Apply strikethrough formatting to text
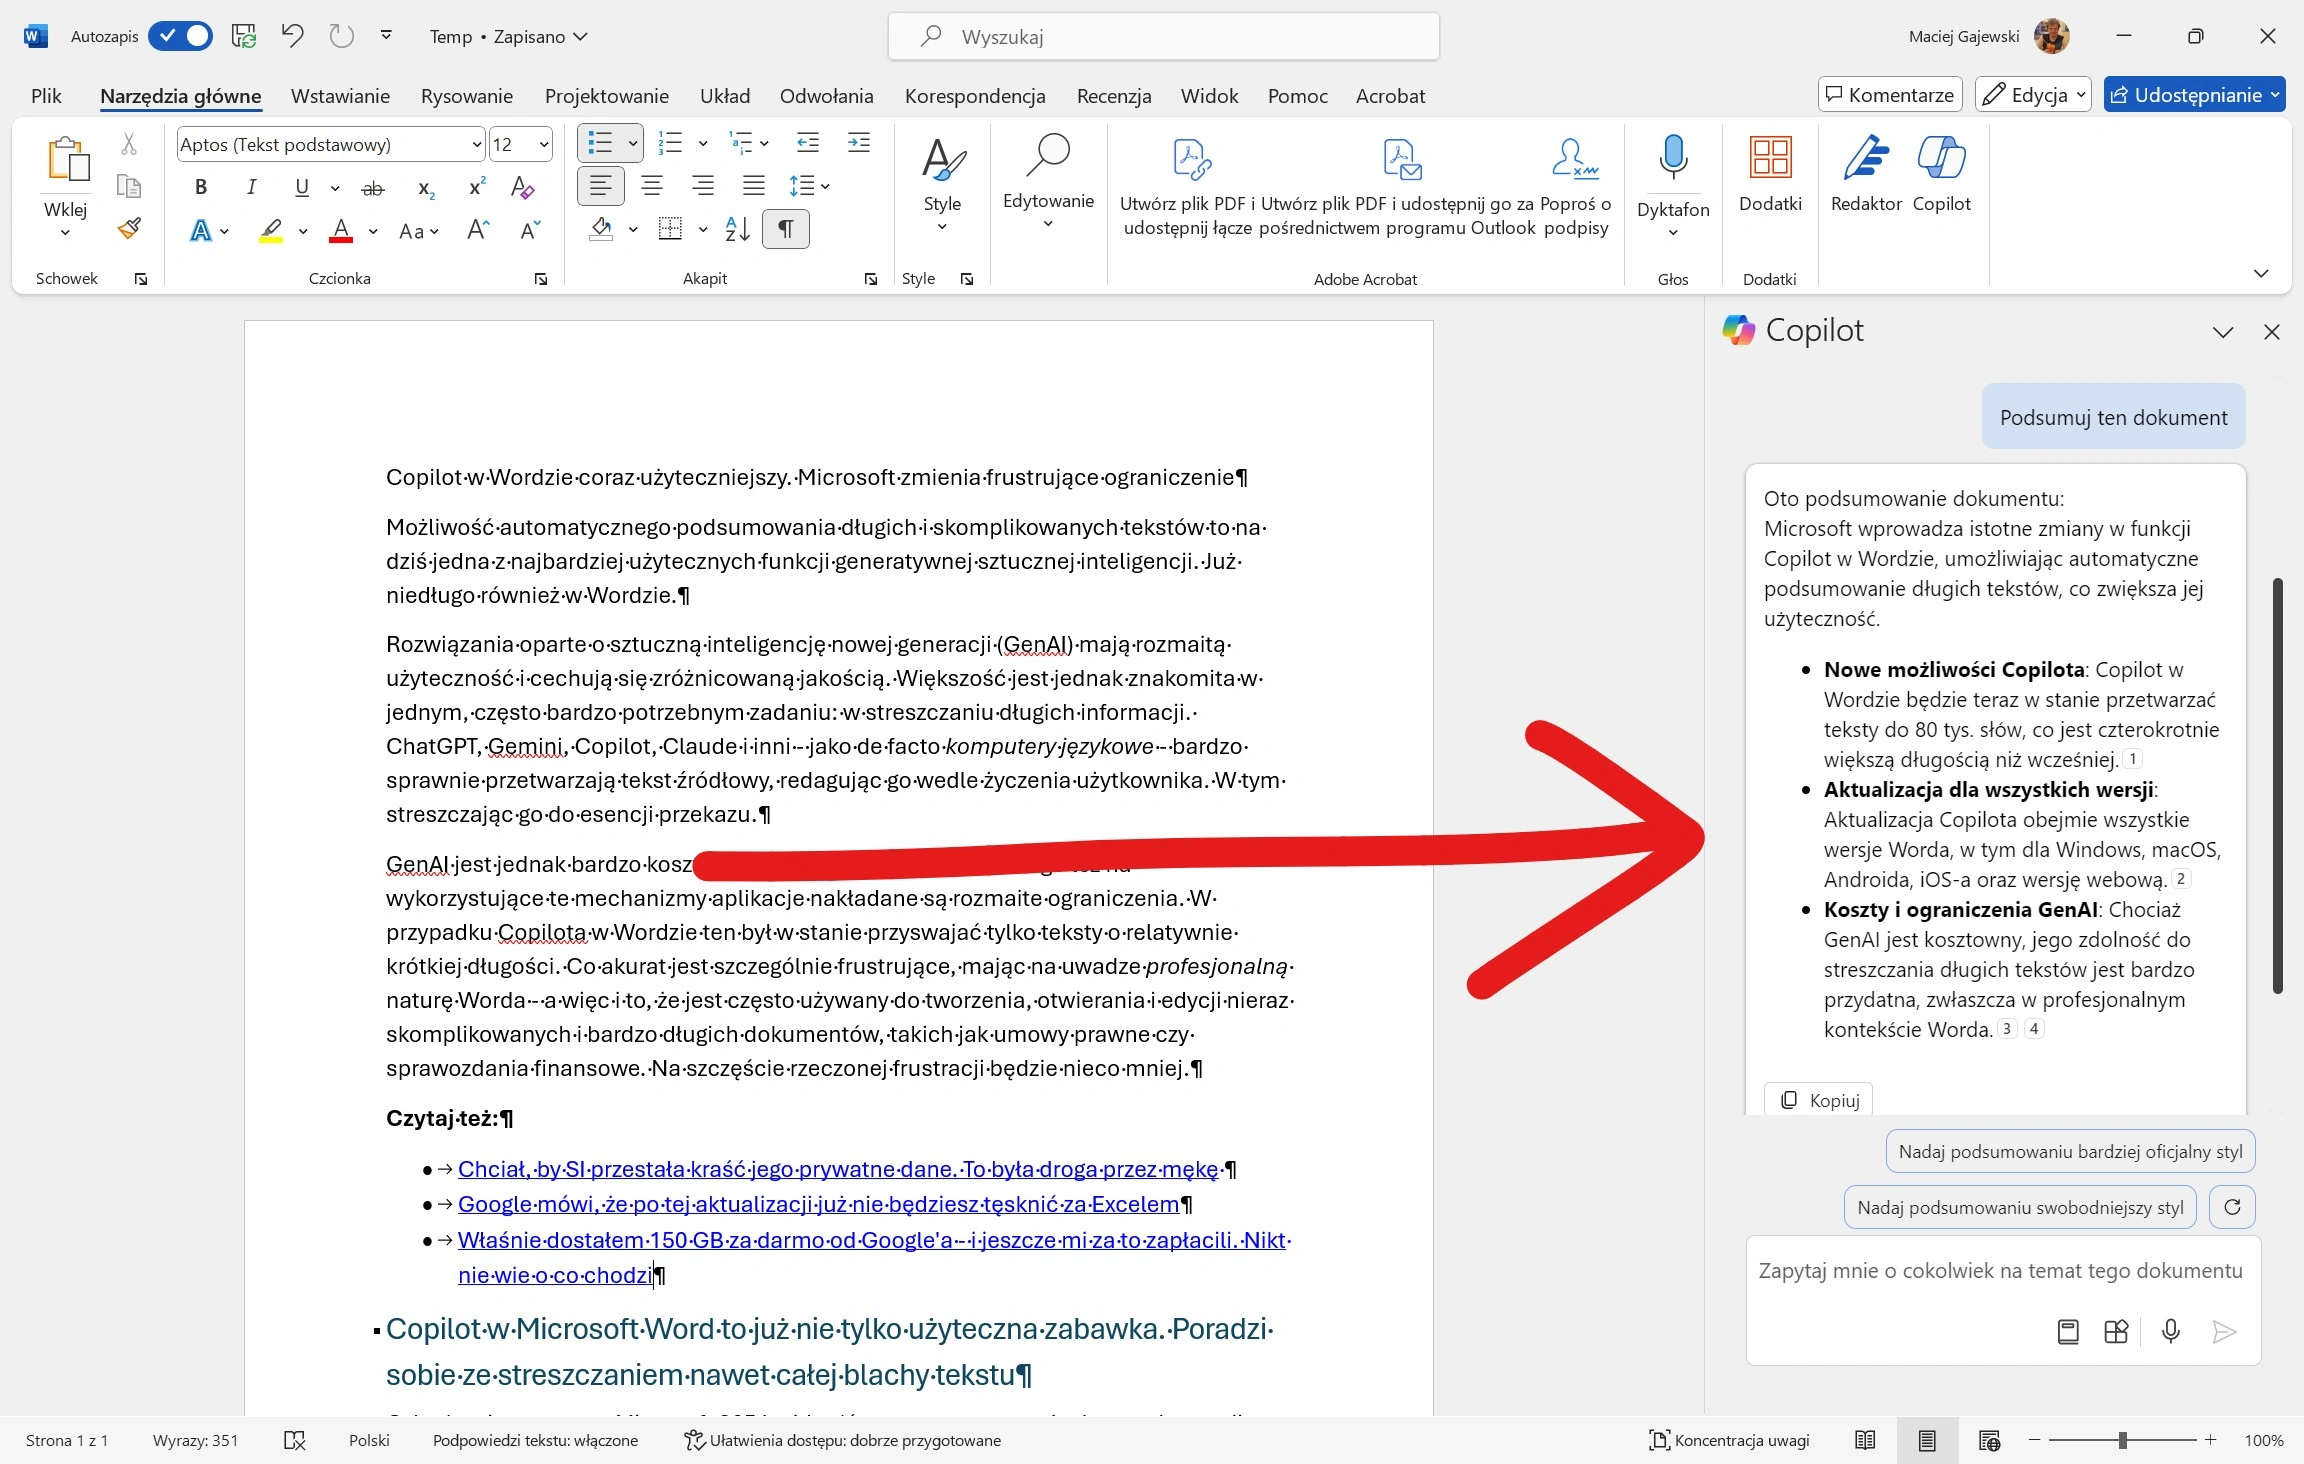Screen dimensions: 2304x1464 [372, 187]
